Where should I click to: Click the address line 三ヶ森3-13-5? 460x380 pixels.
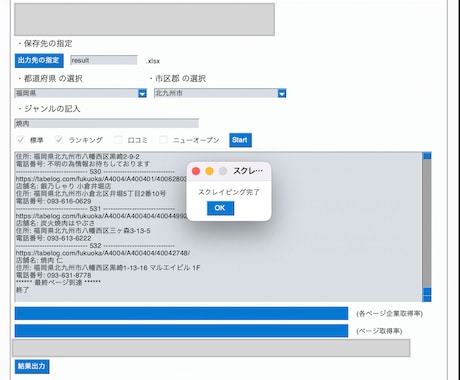pos(83,231)
